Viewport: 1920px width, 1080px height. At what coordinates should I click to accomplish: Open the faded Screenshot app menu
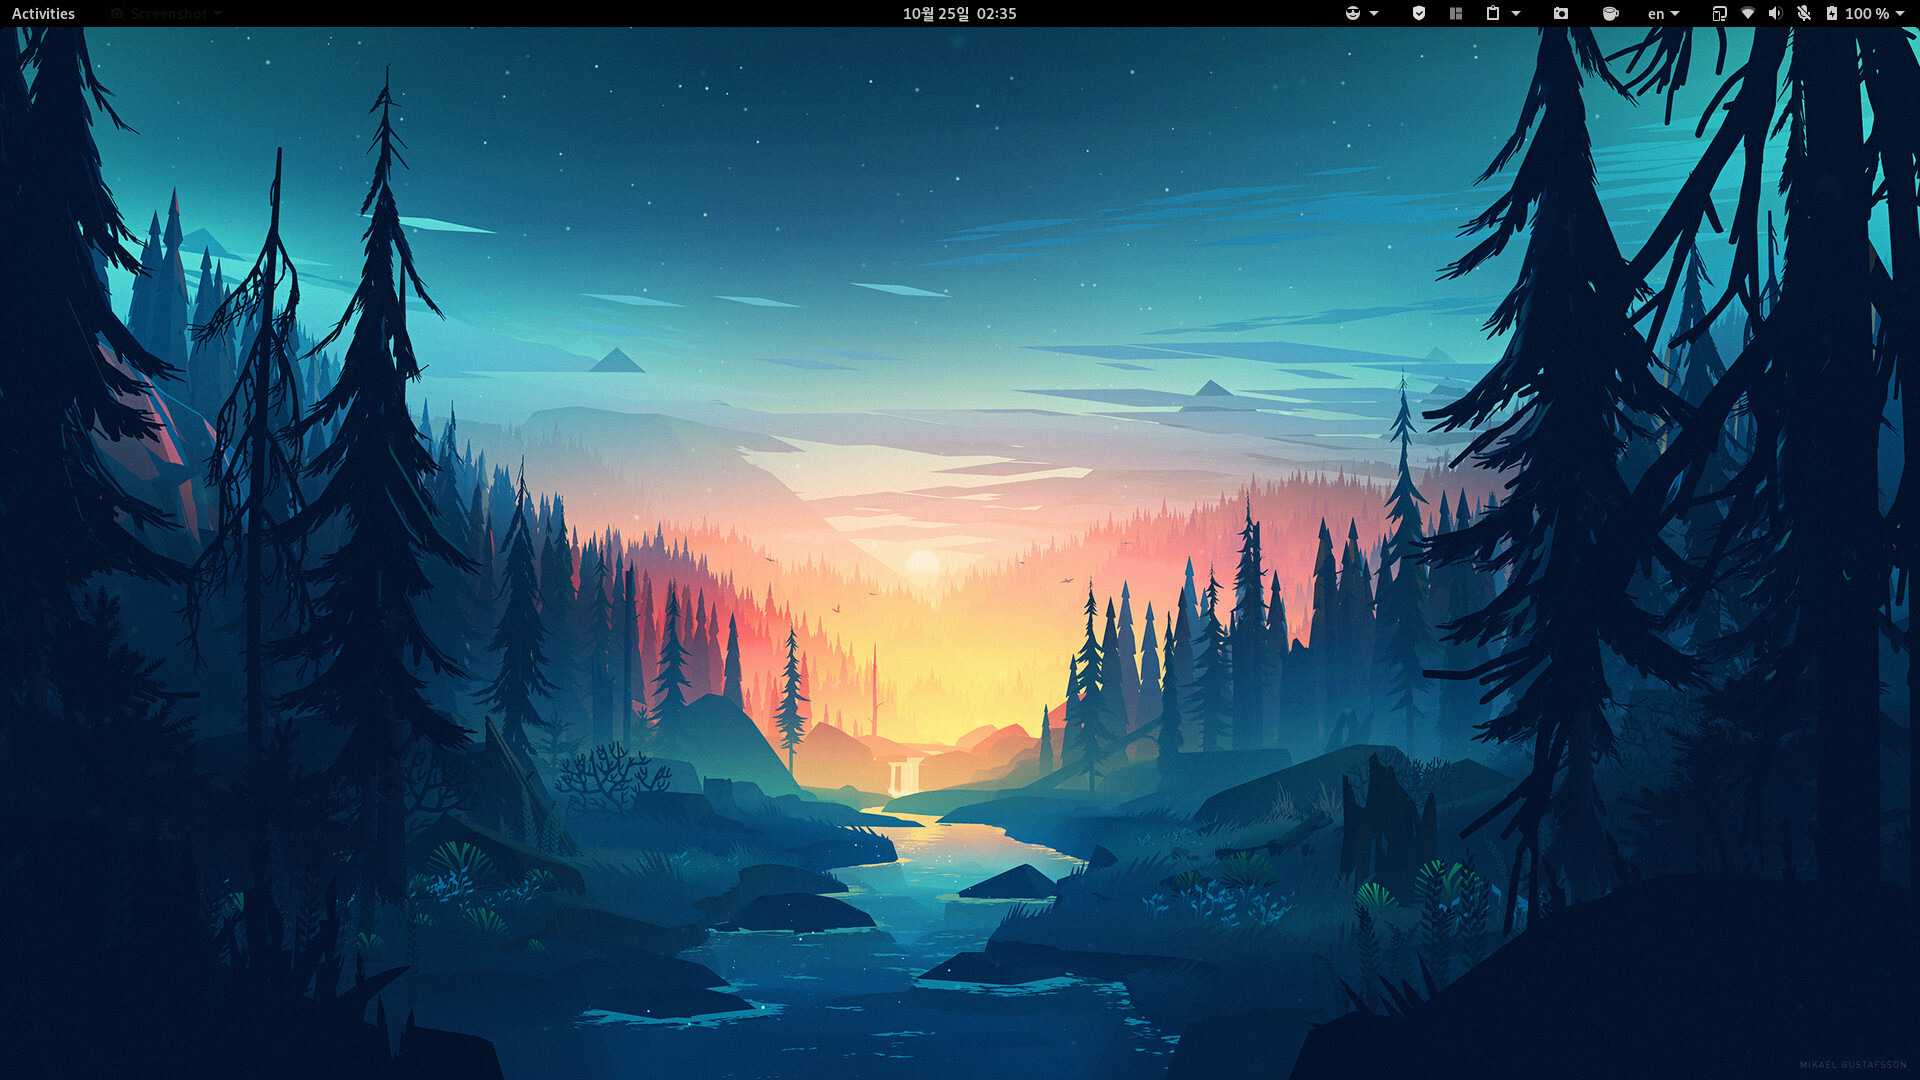168,13
